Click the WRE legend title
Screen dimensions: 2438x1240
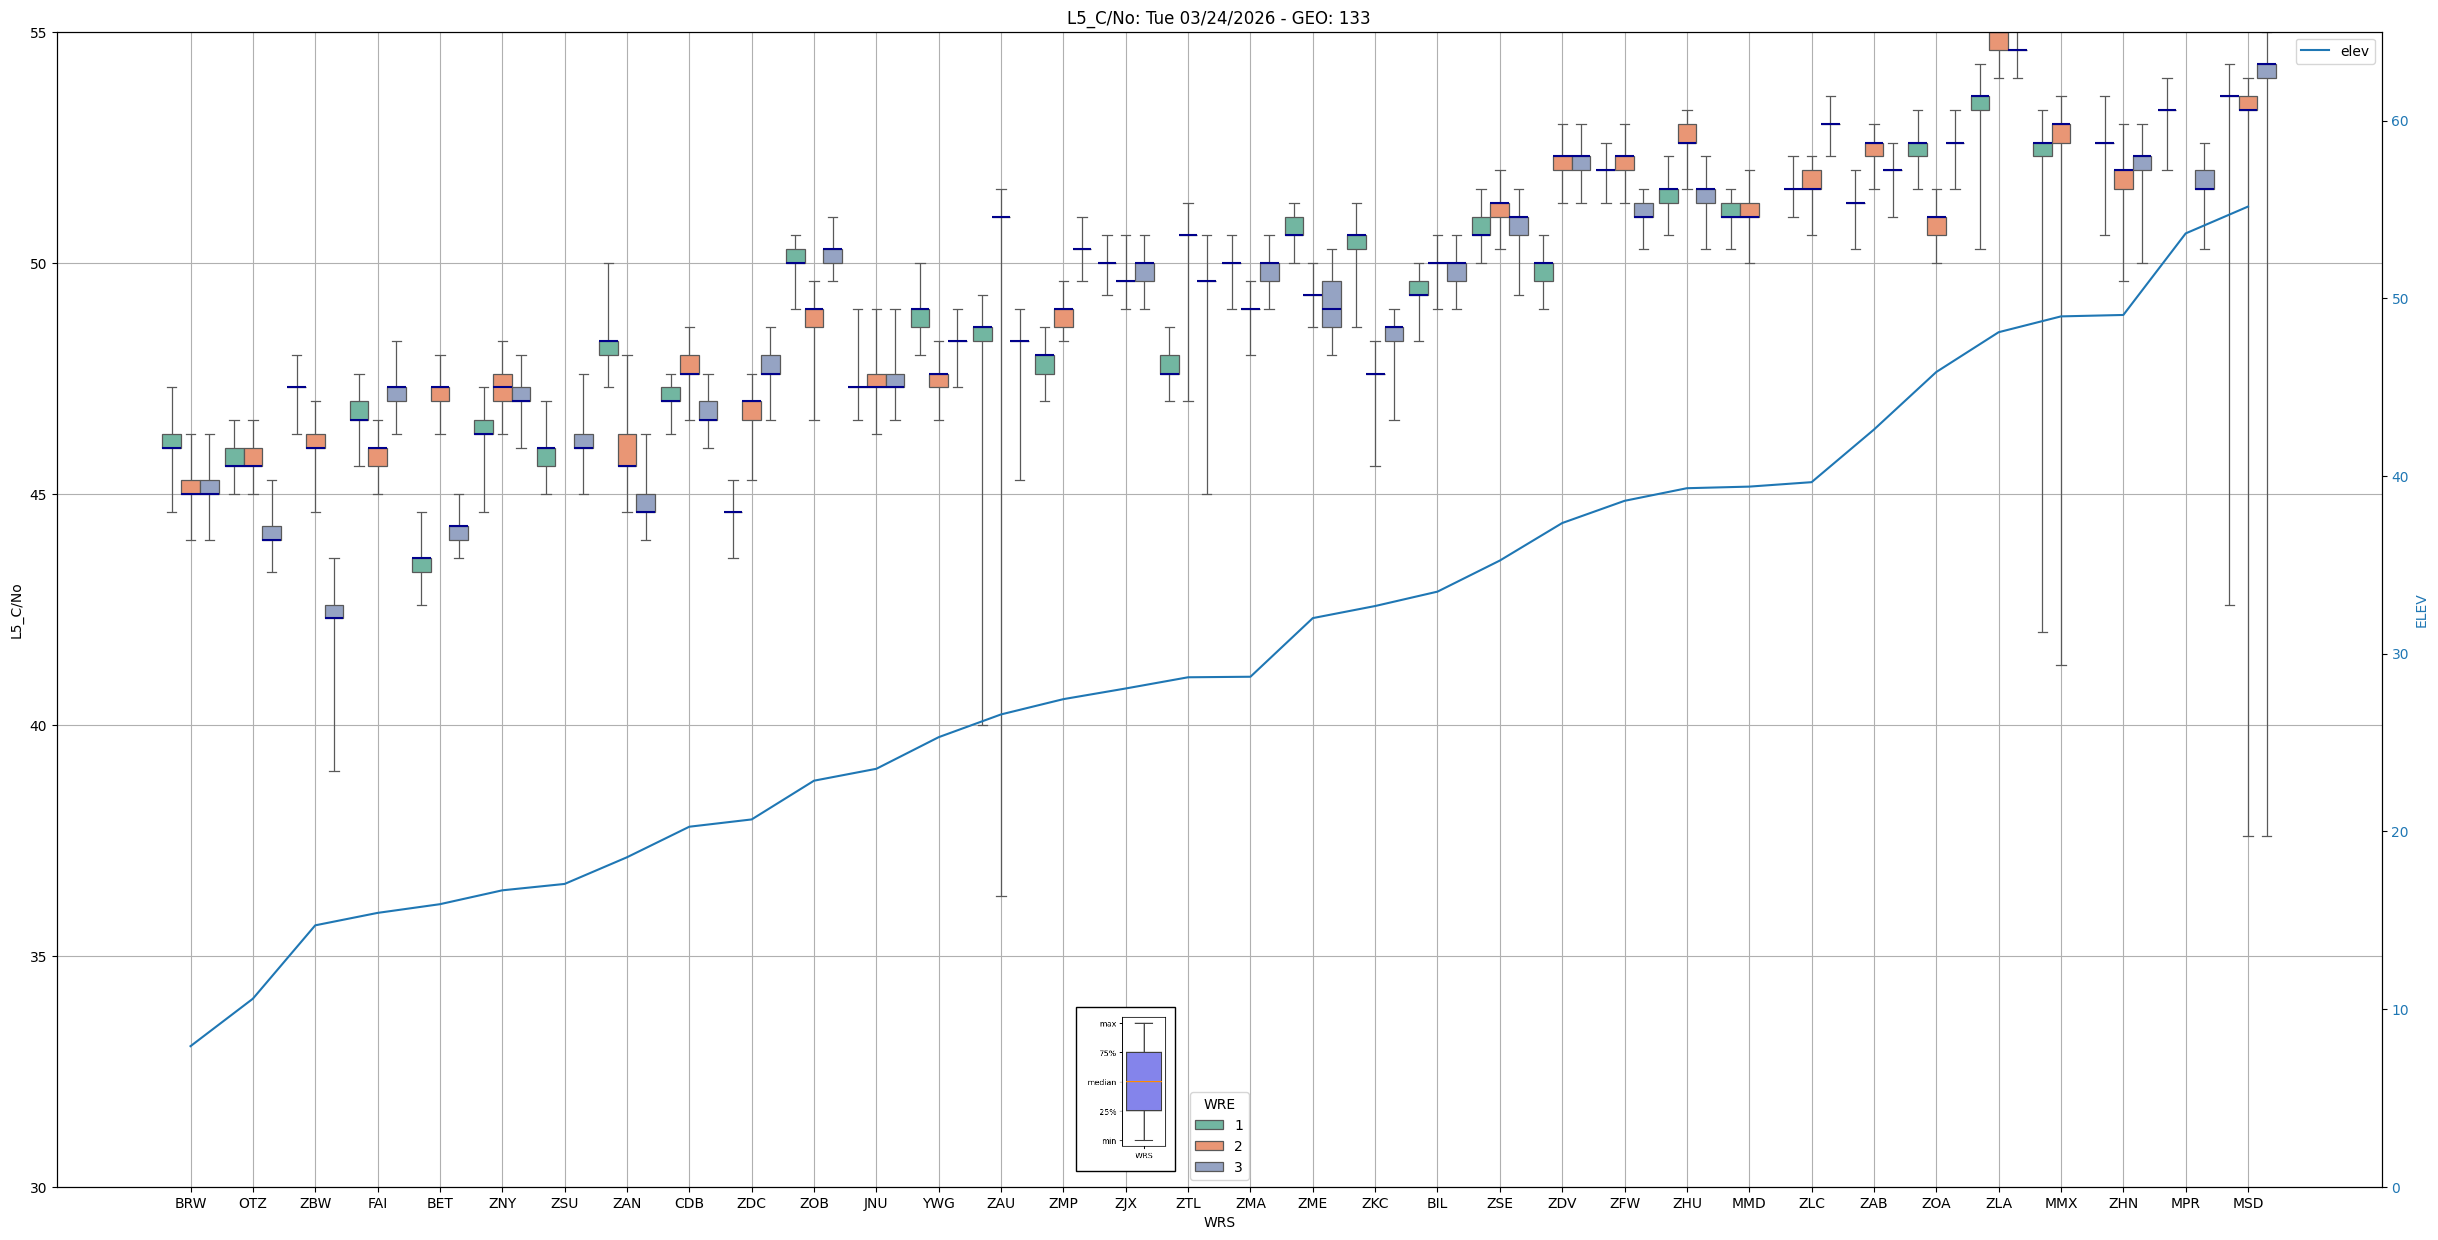click(1218, 1104)
